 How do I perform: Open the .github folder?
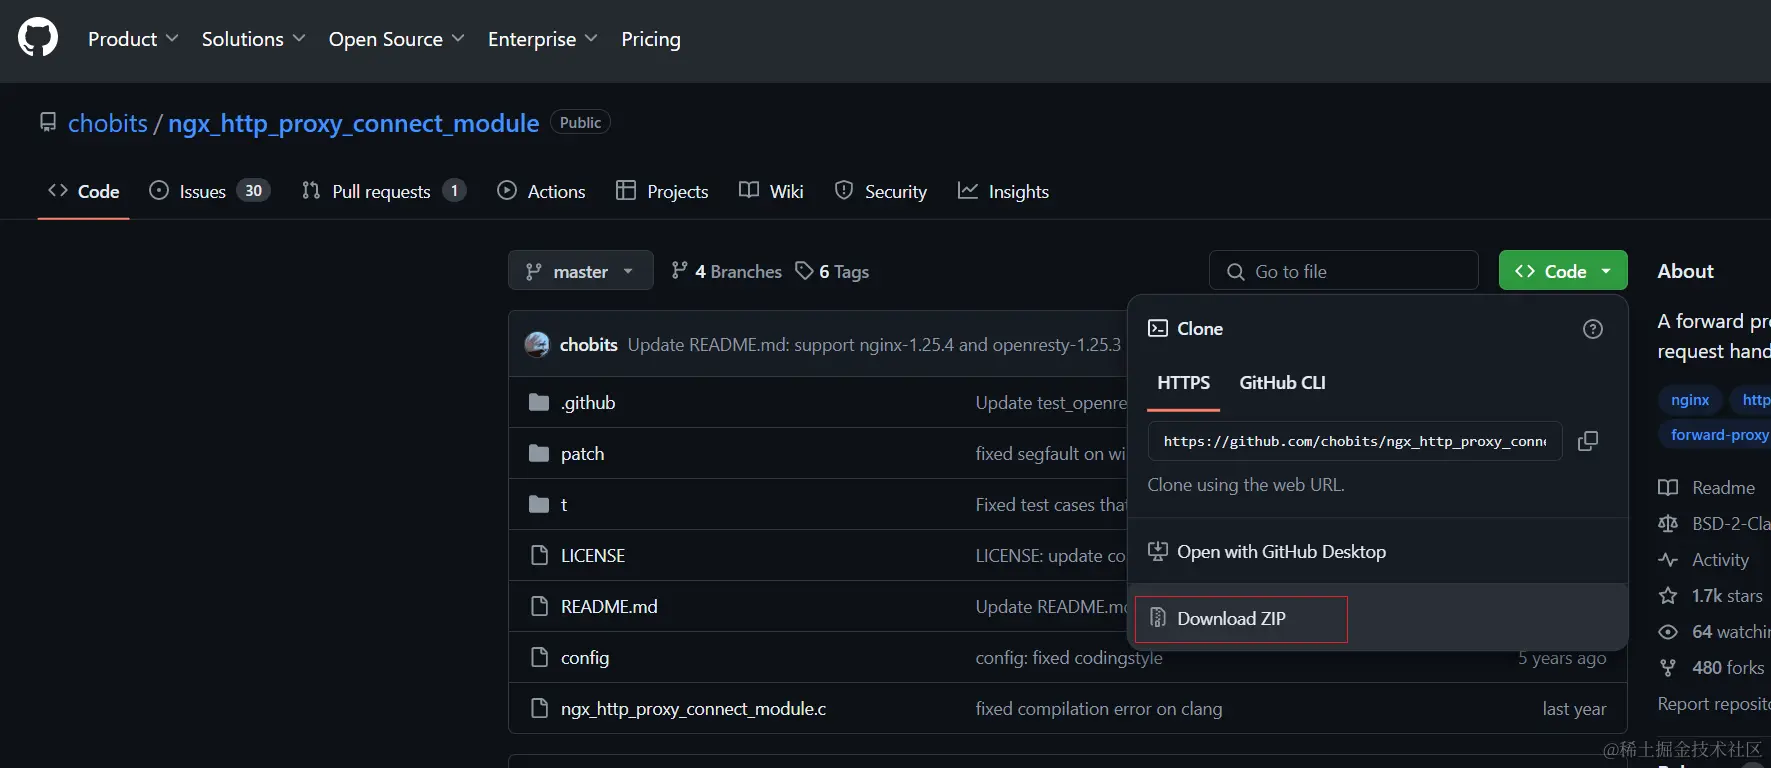(588, 403)
